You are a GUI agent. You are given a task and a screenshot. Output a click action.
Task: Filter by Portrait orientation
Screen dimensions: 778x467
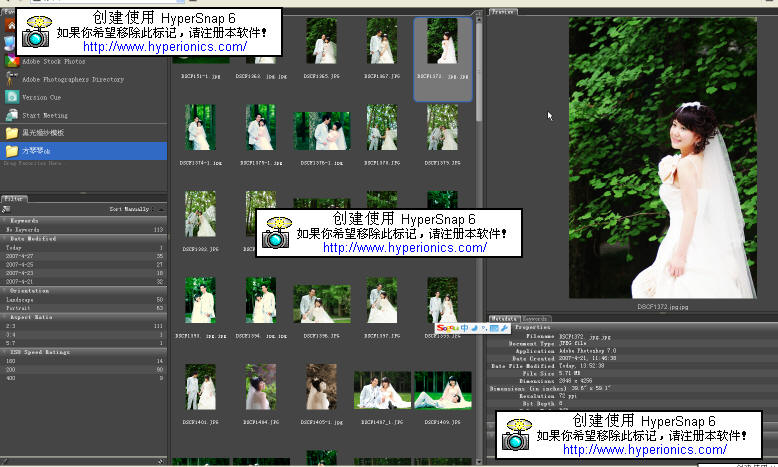(x=83, y=308)
